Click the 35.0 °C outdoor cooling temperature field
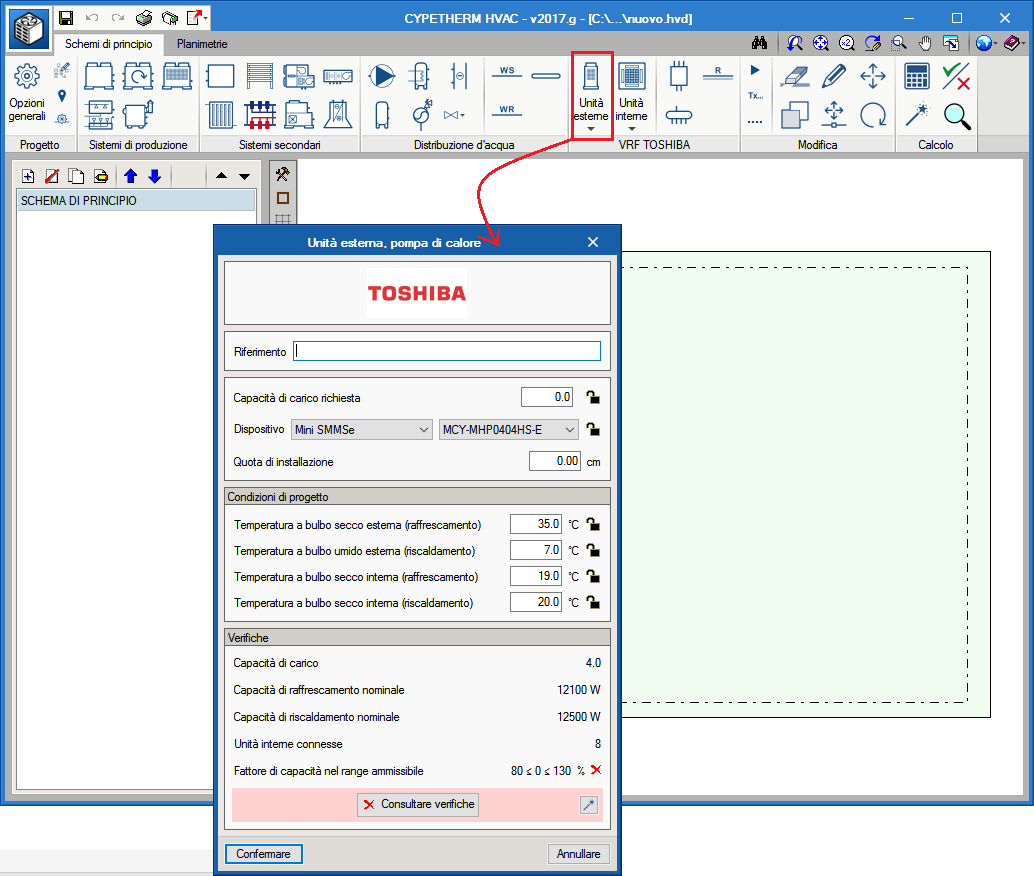 pyautogui.click(x=535, y=524)
